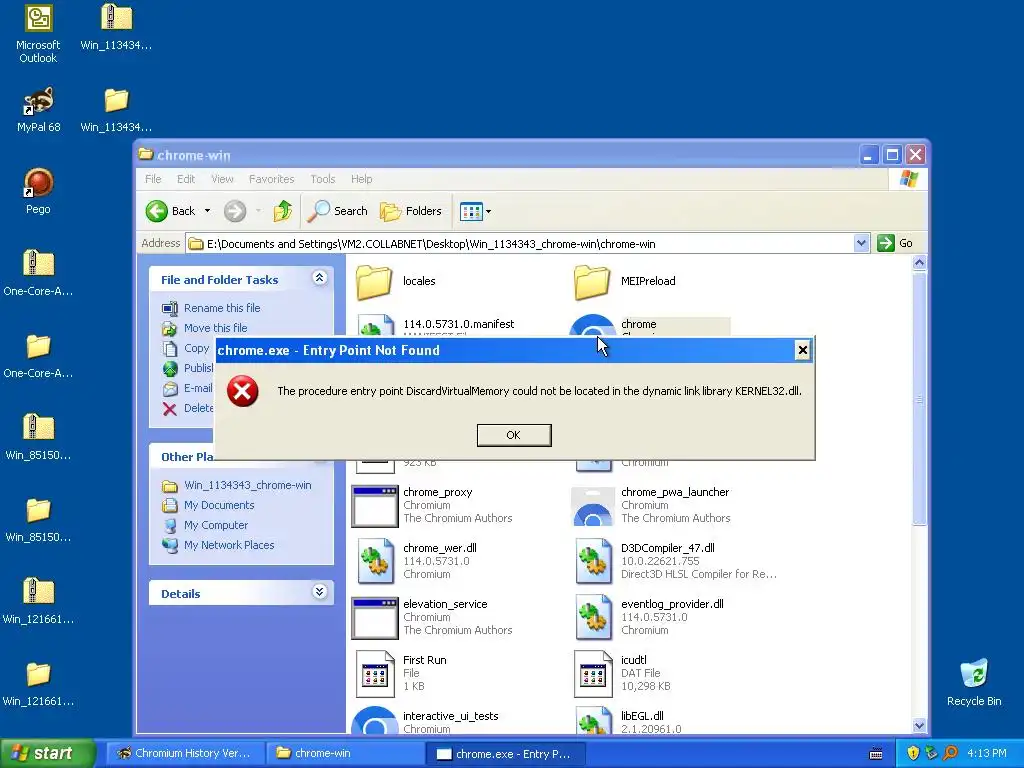Viewport: 1024px width, 768px height.
Task: Click Move this file task link
Action: [216, 328]
